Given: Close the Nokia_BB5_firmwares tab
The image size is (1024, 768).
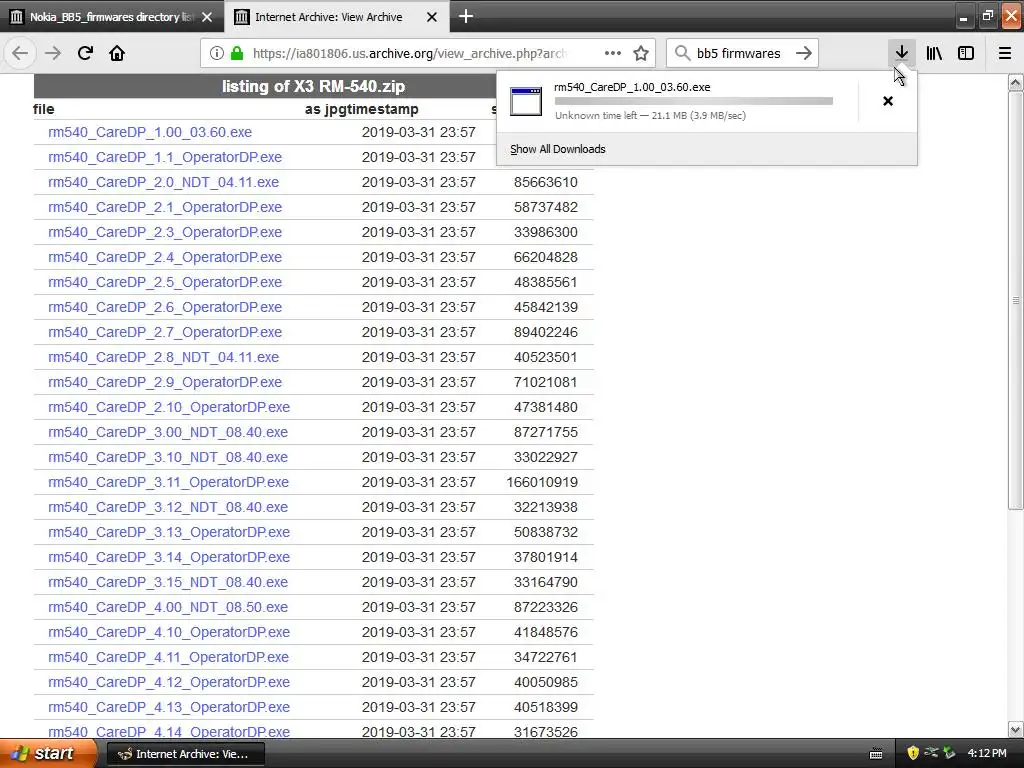Looking at the screenshot, I should (x=207, y=17).
